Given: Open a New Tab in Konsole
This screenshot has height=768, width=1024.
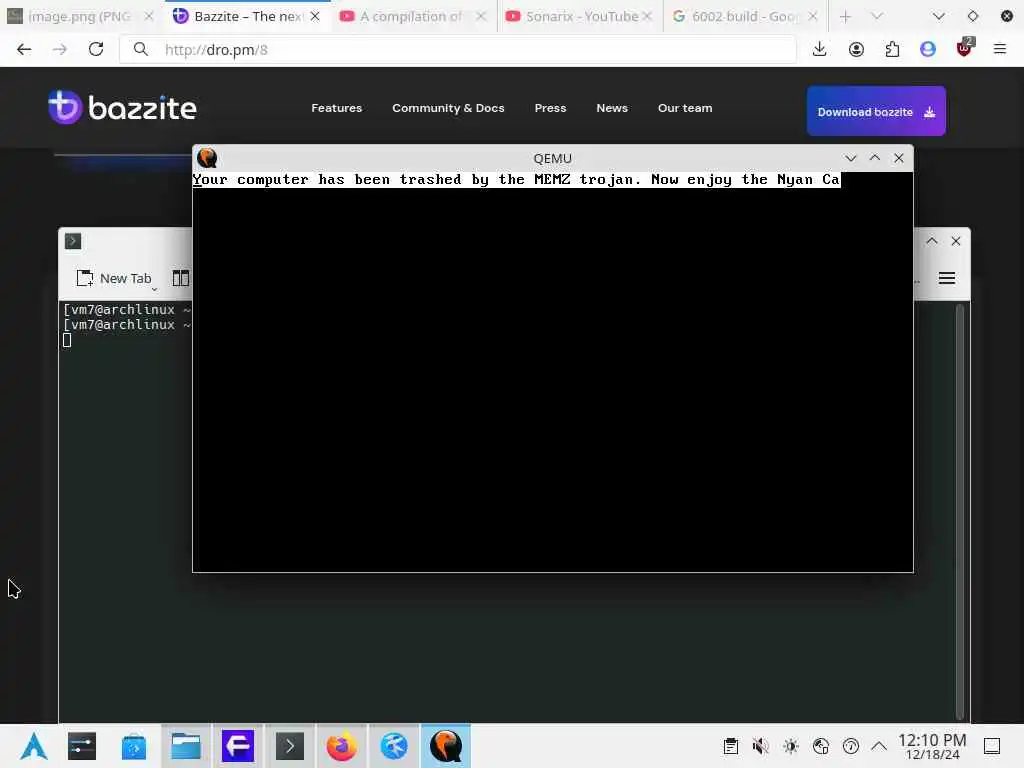Looking at the screenshot, I should (x=112, y=278).
